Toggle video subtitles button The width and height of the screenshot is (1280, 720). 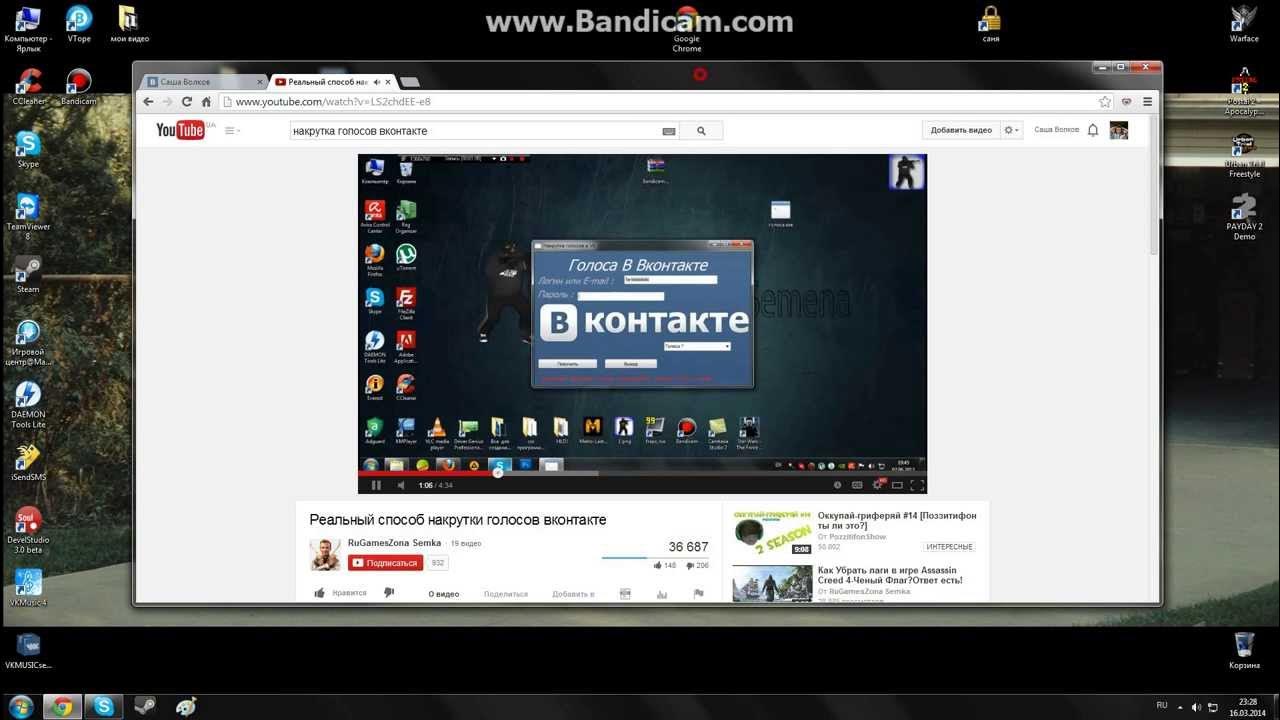tap(857, 485)
